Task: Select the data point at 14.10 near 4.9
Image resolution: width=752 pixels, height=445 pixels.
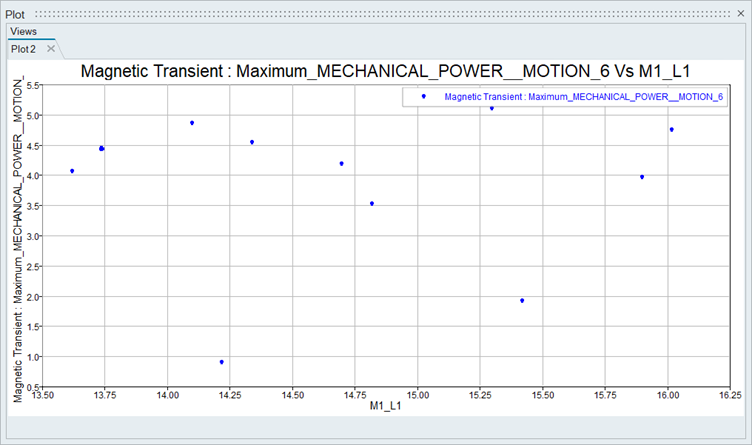Action: click(x=192, y=123)
